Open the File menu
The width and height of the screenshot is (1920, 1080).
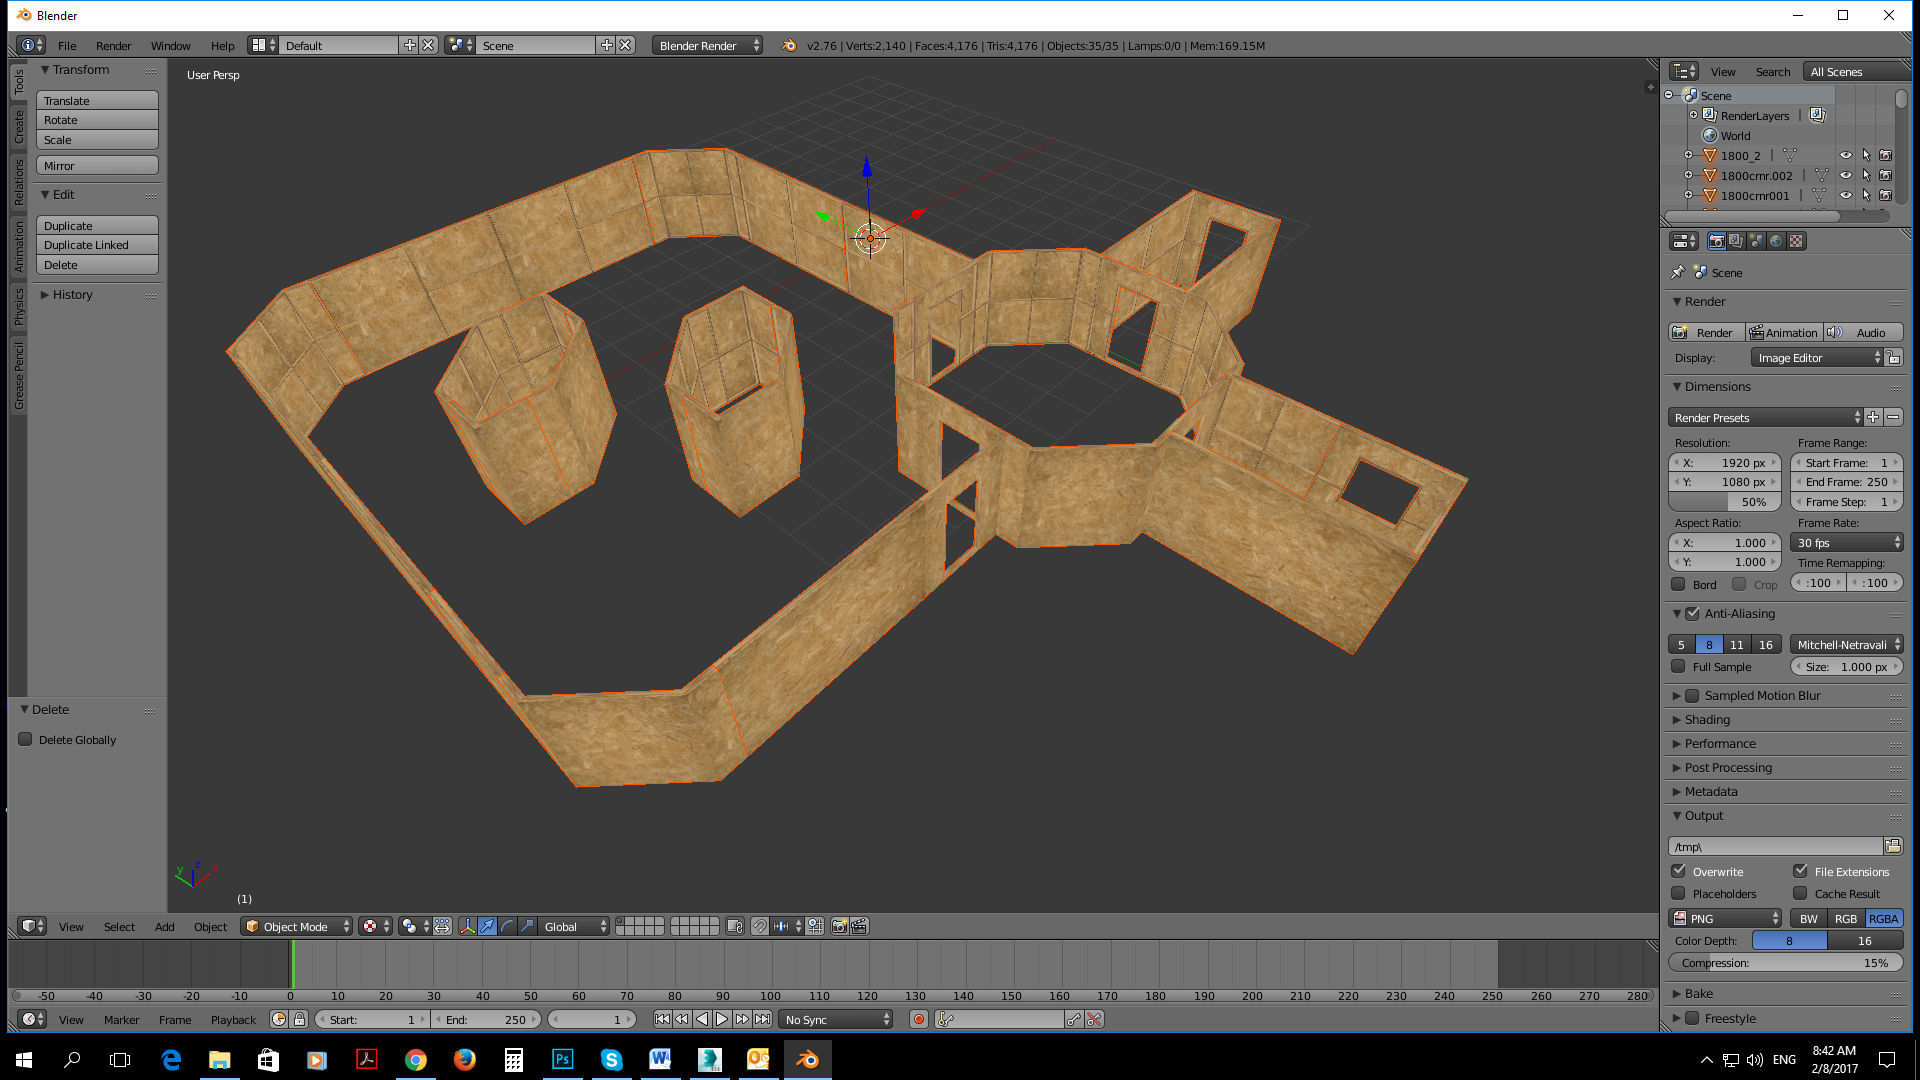pyautogui.click(x=67, y=45)
